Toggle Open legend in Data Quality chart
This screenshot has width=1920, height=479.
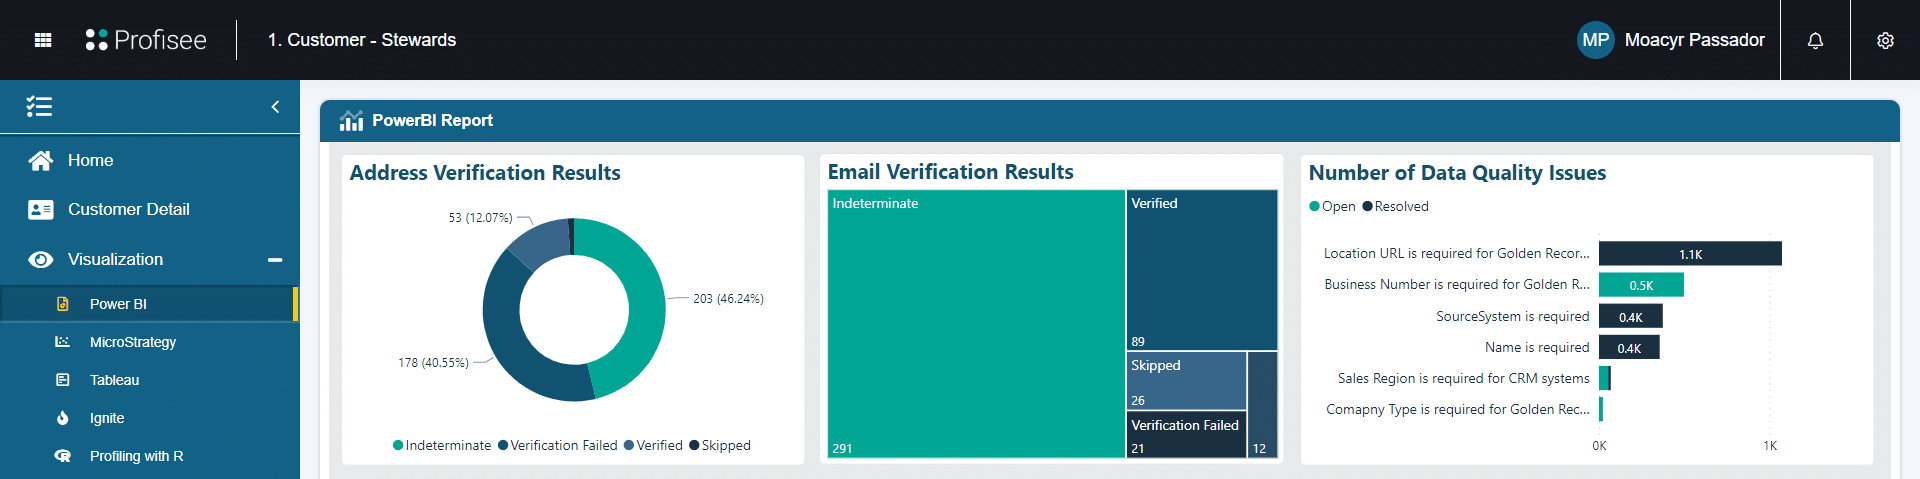[1332, 206]
